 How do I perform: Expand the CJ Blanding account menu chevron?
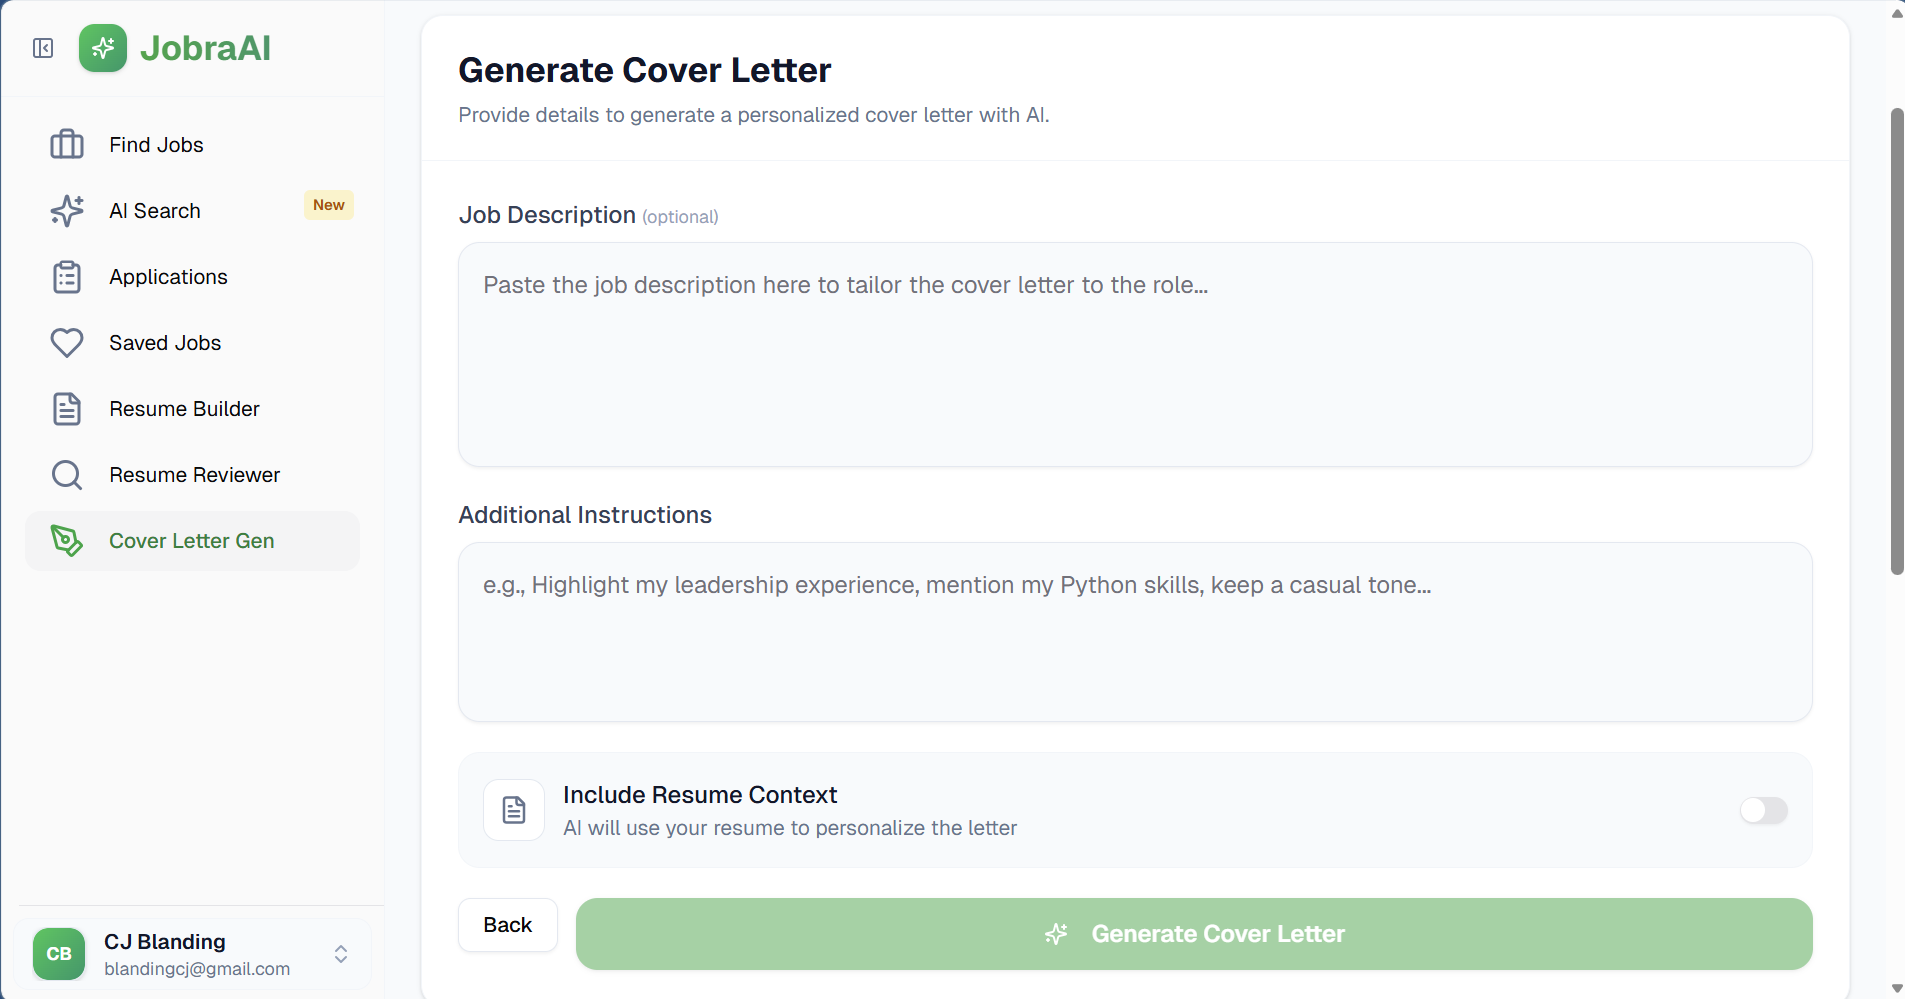coord(341,954)
